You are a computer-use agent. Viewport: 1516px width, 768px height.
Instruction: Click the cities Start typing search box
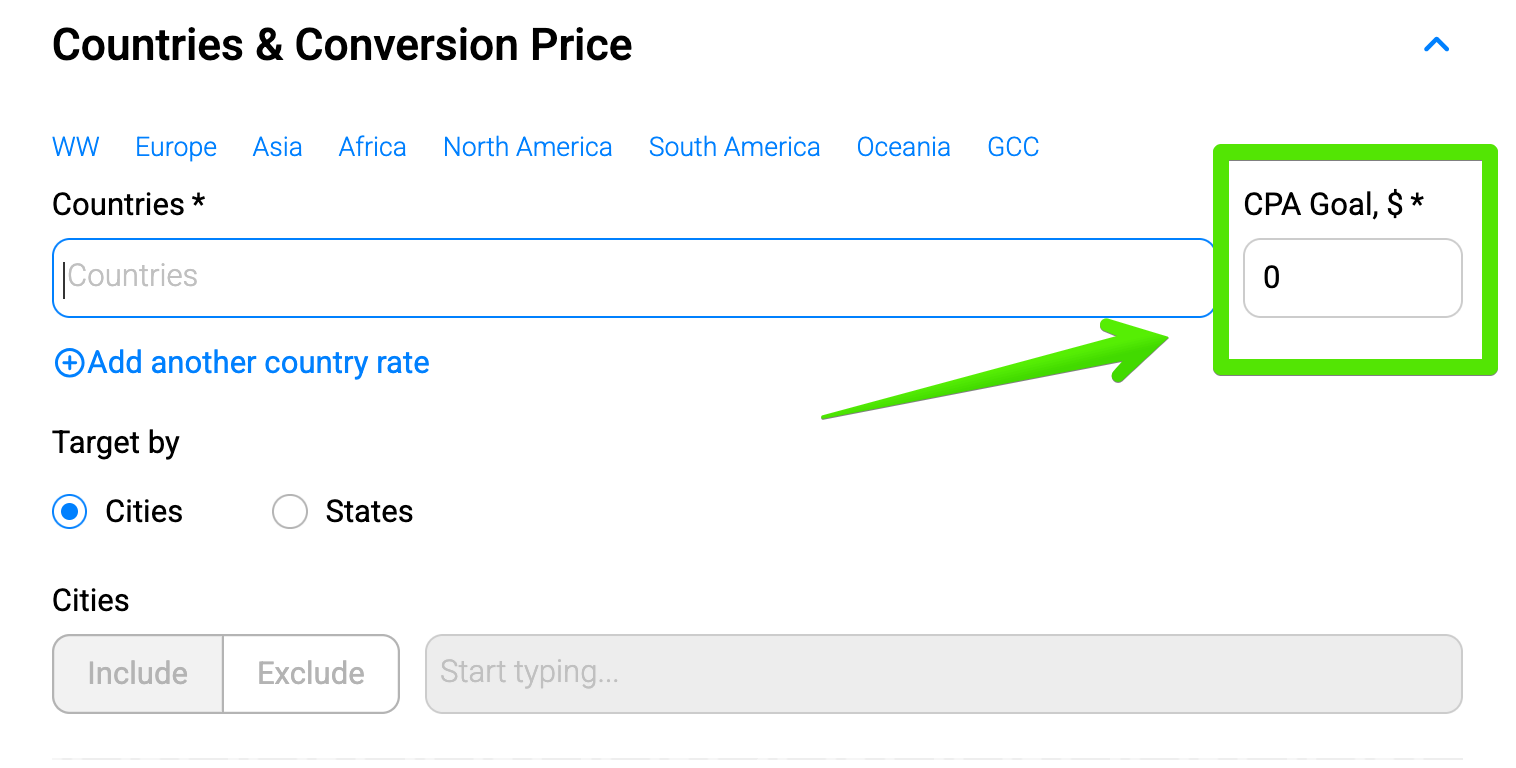pos(943,673)
